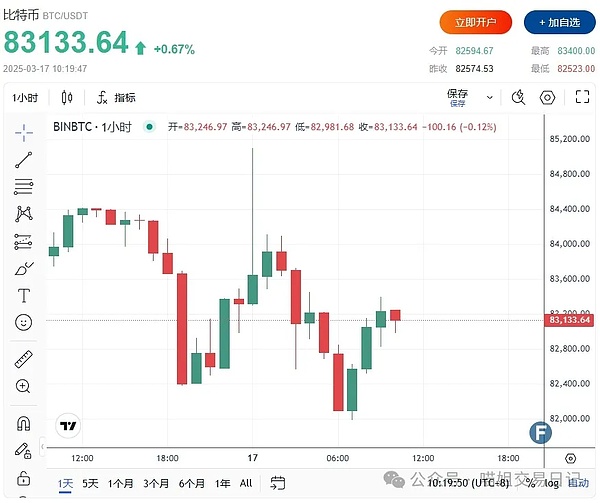Expand the 保存 layout dropdown arrow

point(489,98)
